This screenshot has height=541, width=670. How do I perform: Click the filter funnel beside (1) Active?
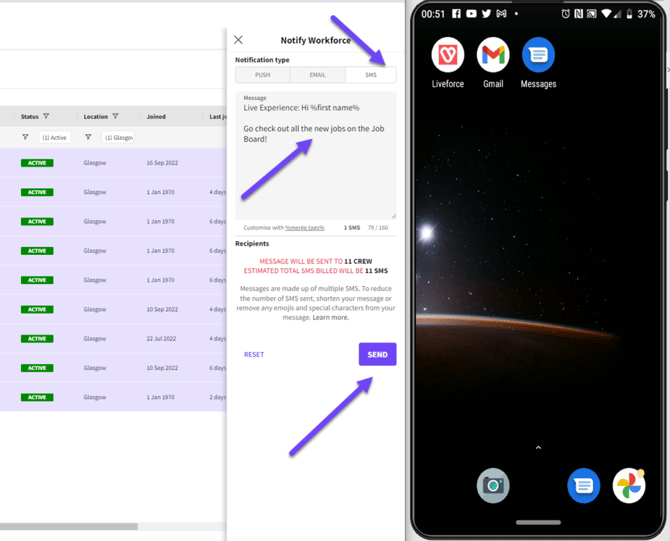click(25, 137)
